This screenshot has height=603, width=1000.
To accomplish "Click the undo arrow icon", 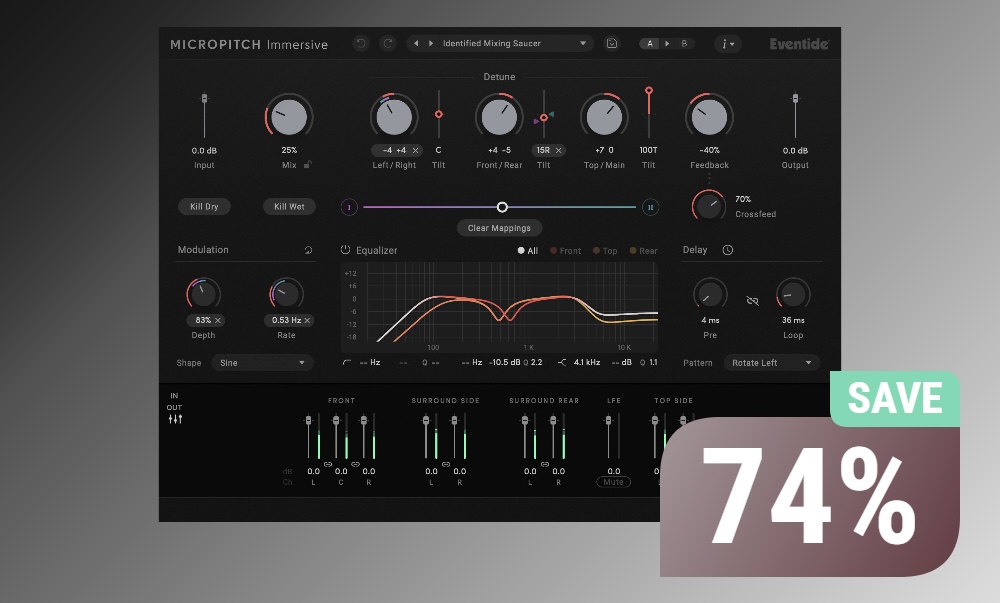I will (361, 43).
